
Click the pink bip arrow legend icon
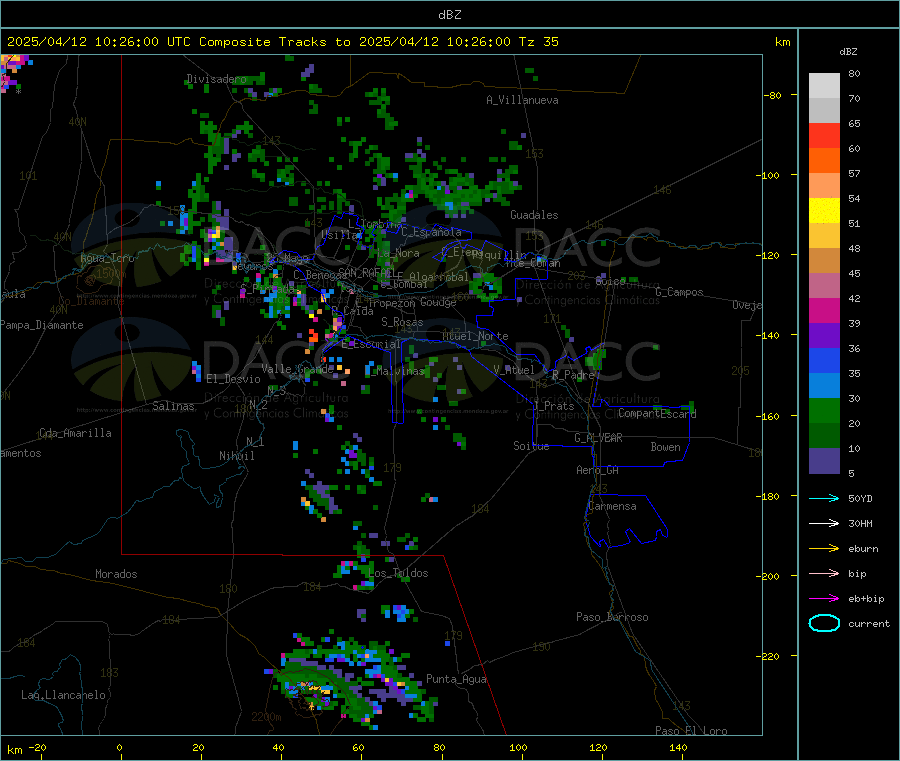824,573
